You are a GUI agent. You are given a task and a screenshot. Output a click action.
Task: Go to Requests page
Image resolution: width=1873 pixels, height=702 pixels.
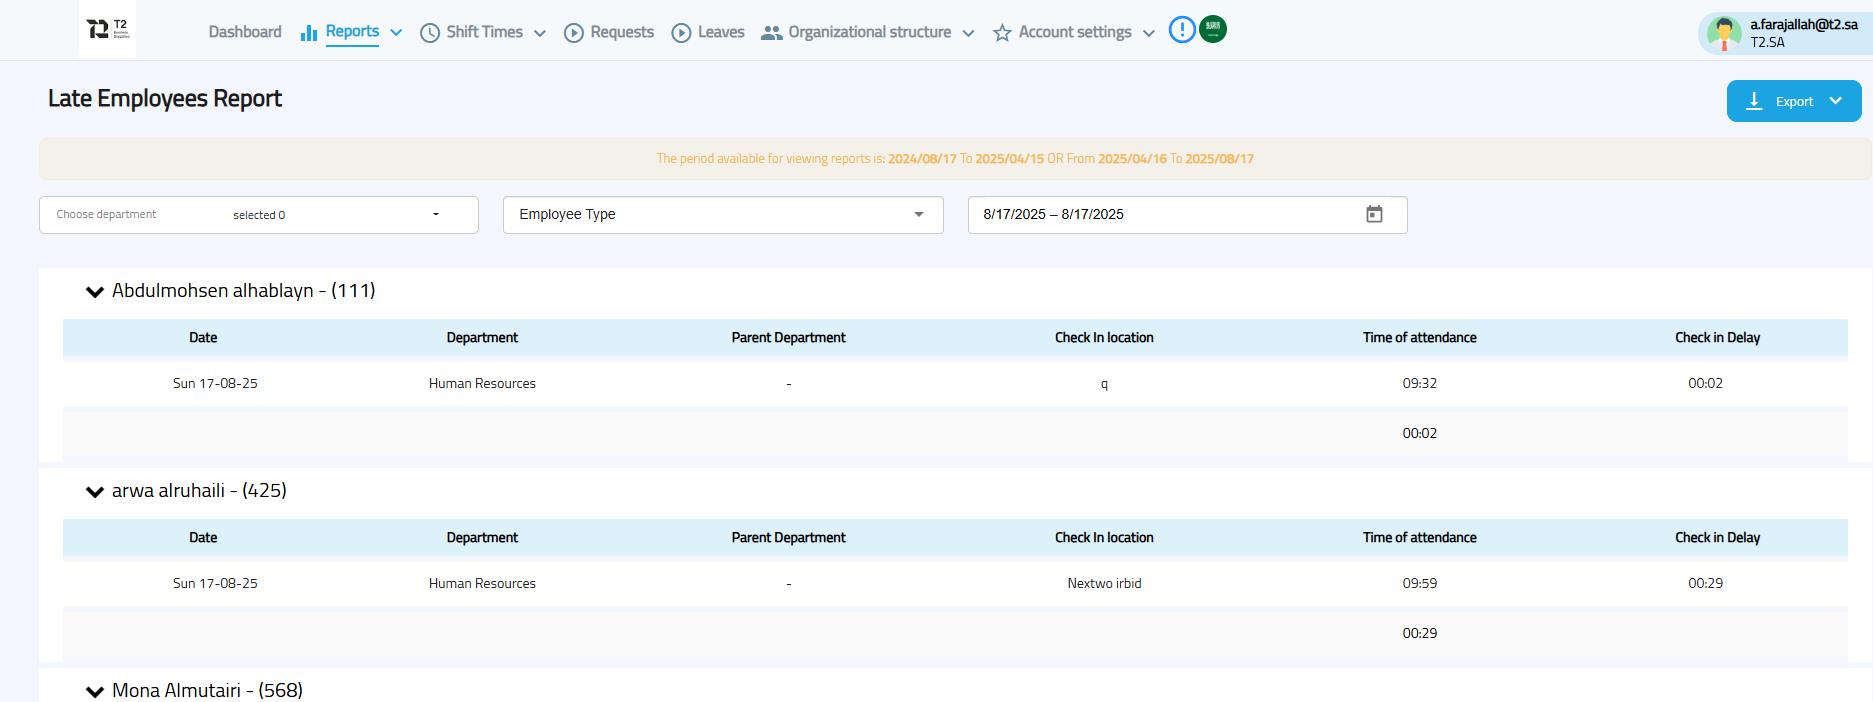tap(621, 32)
